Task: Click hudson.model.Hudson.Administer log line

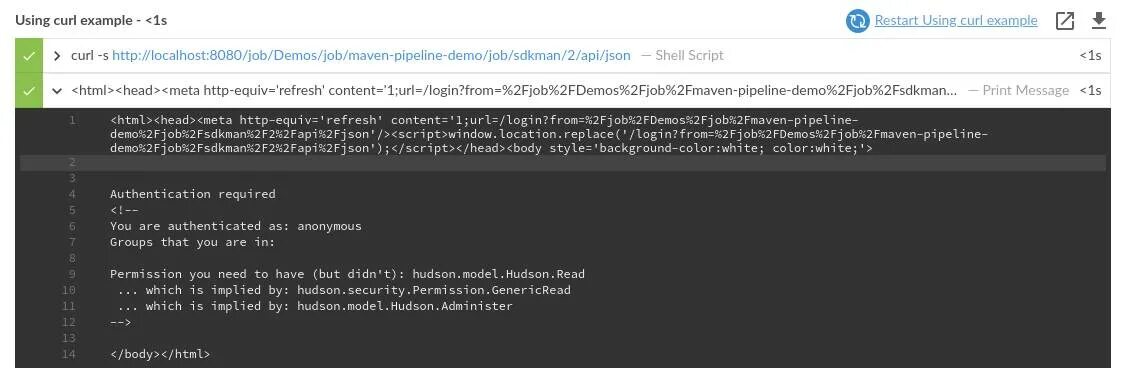Action: point(312,306)
